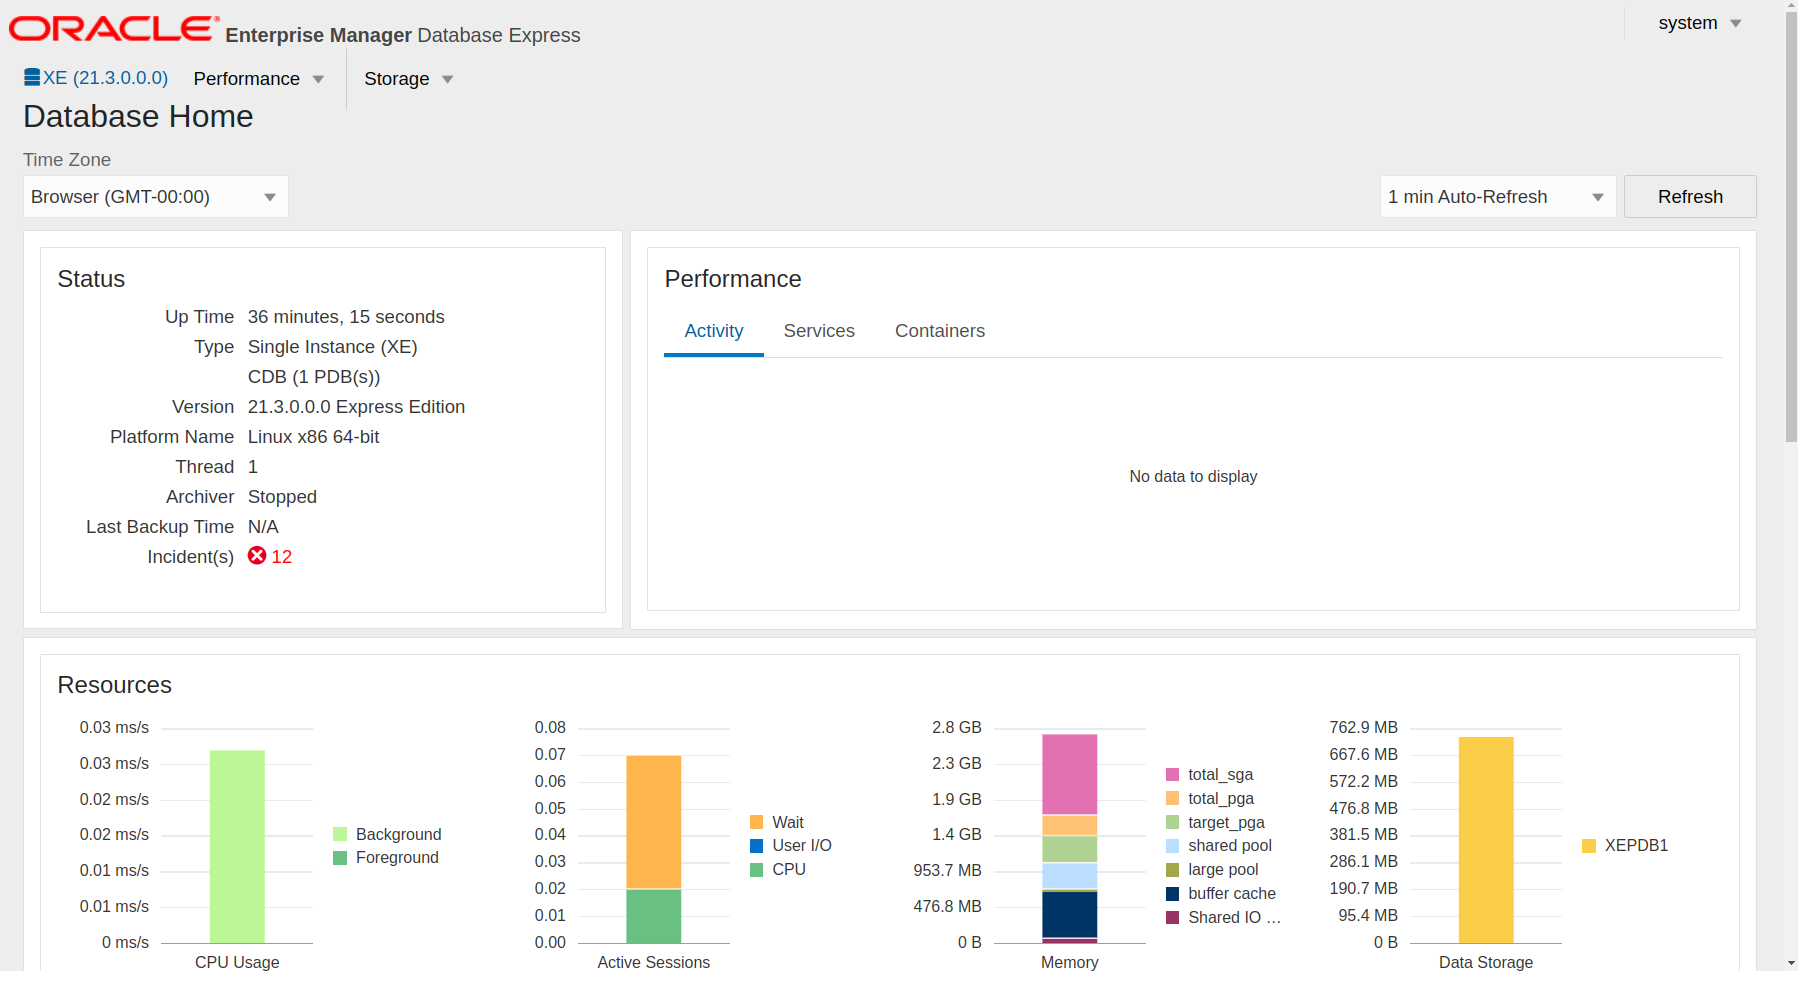Open the XE (21.3.0.0.0) link

click(x=105, y=78)
